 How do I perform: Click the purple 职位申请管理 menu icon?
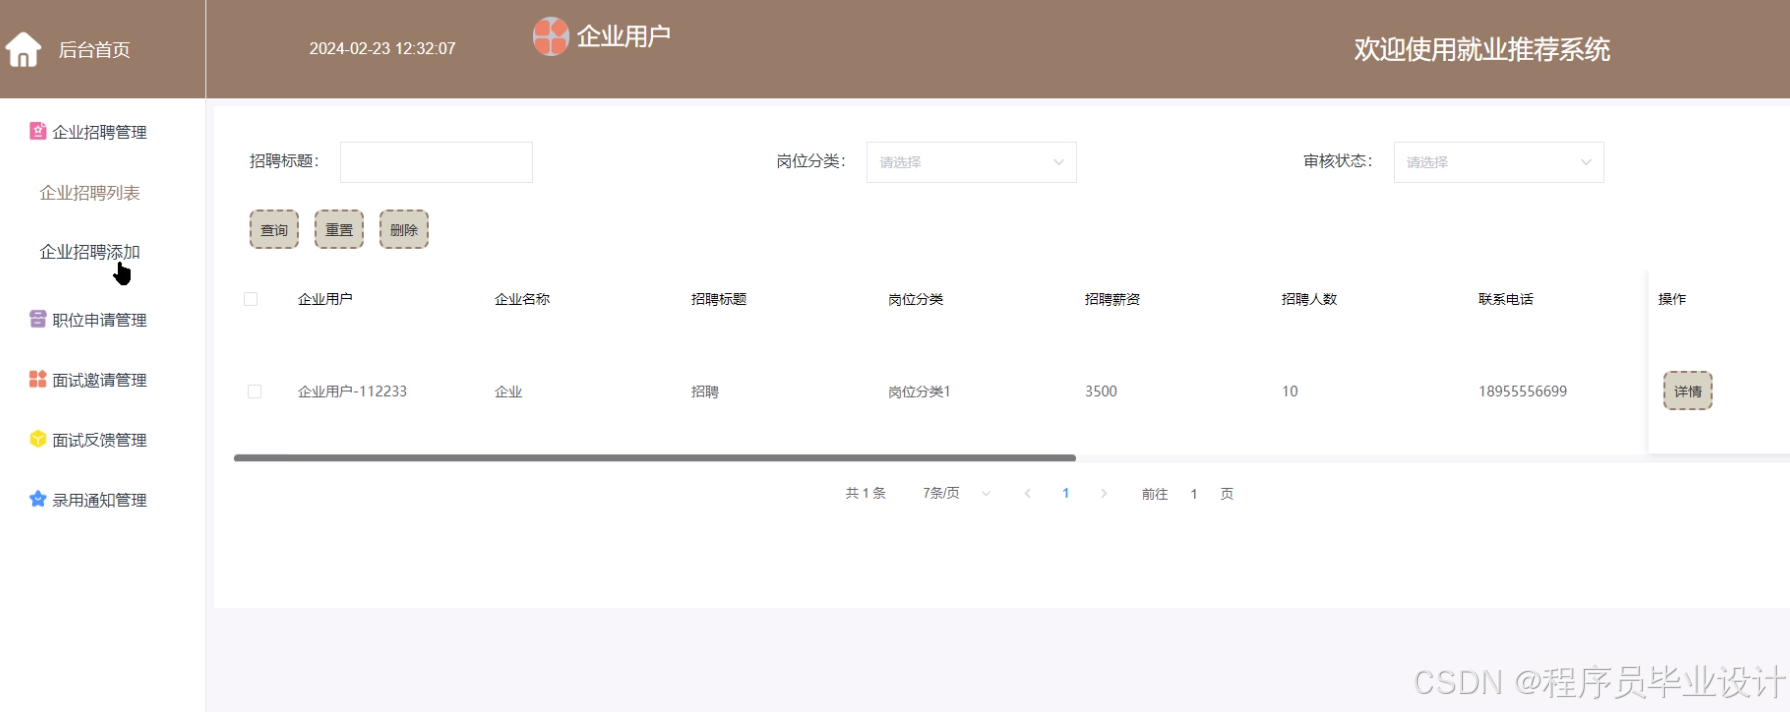(38, 319)
